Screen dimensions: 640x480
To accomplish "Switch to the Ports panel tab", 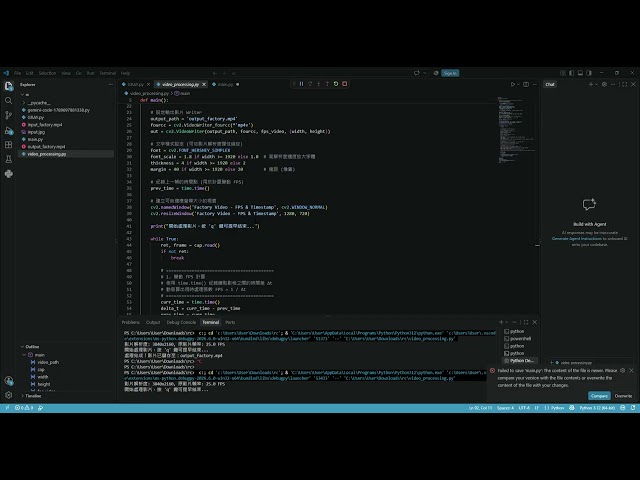I will tap(230, 322).
